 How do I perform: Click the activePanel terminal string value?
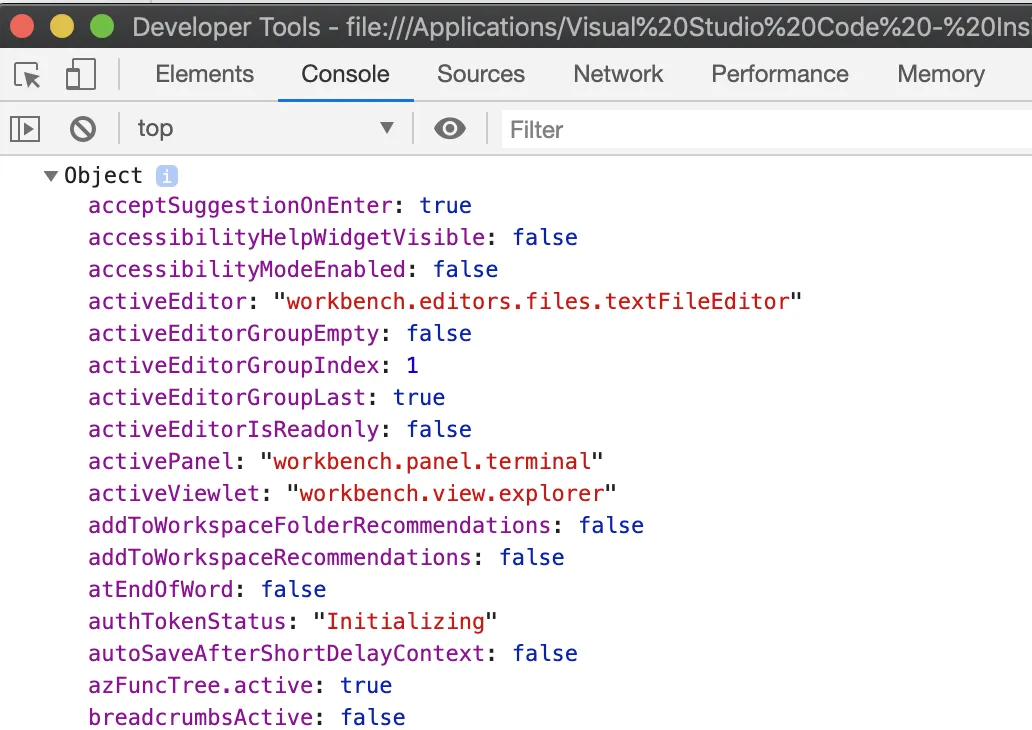coord(432,462)
